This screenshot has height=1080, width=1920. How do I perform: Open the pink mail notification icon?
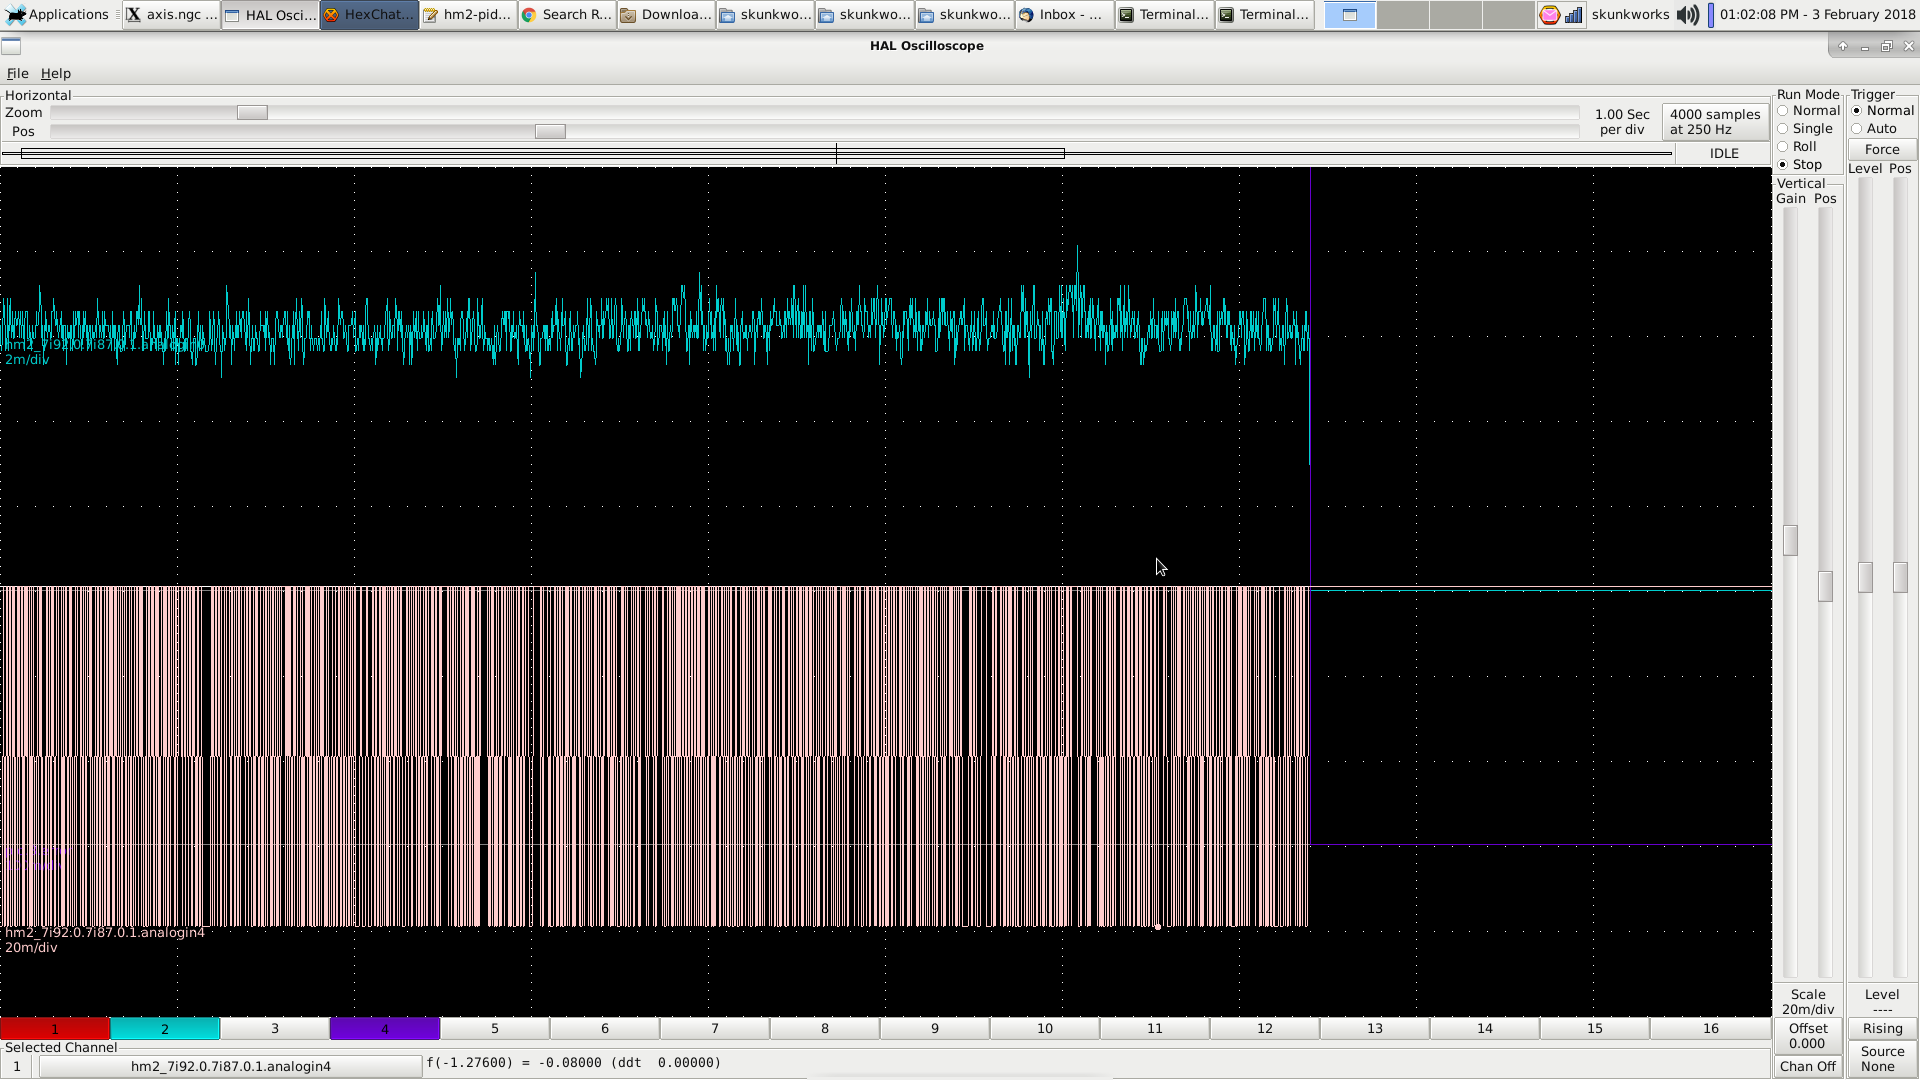1549,15
